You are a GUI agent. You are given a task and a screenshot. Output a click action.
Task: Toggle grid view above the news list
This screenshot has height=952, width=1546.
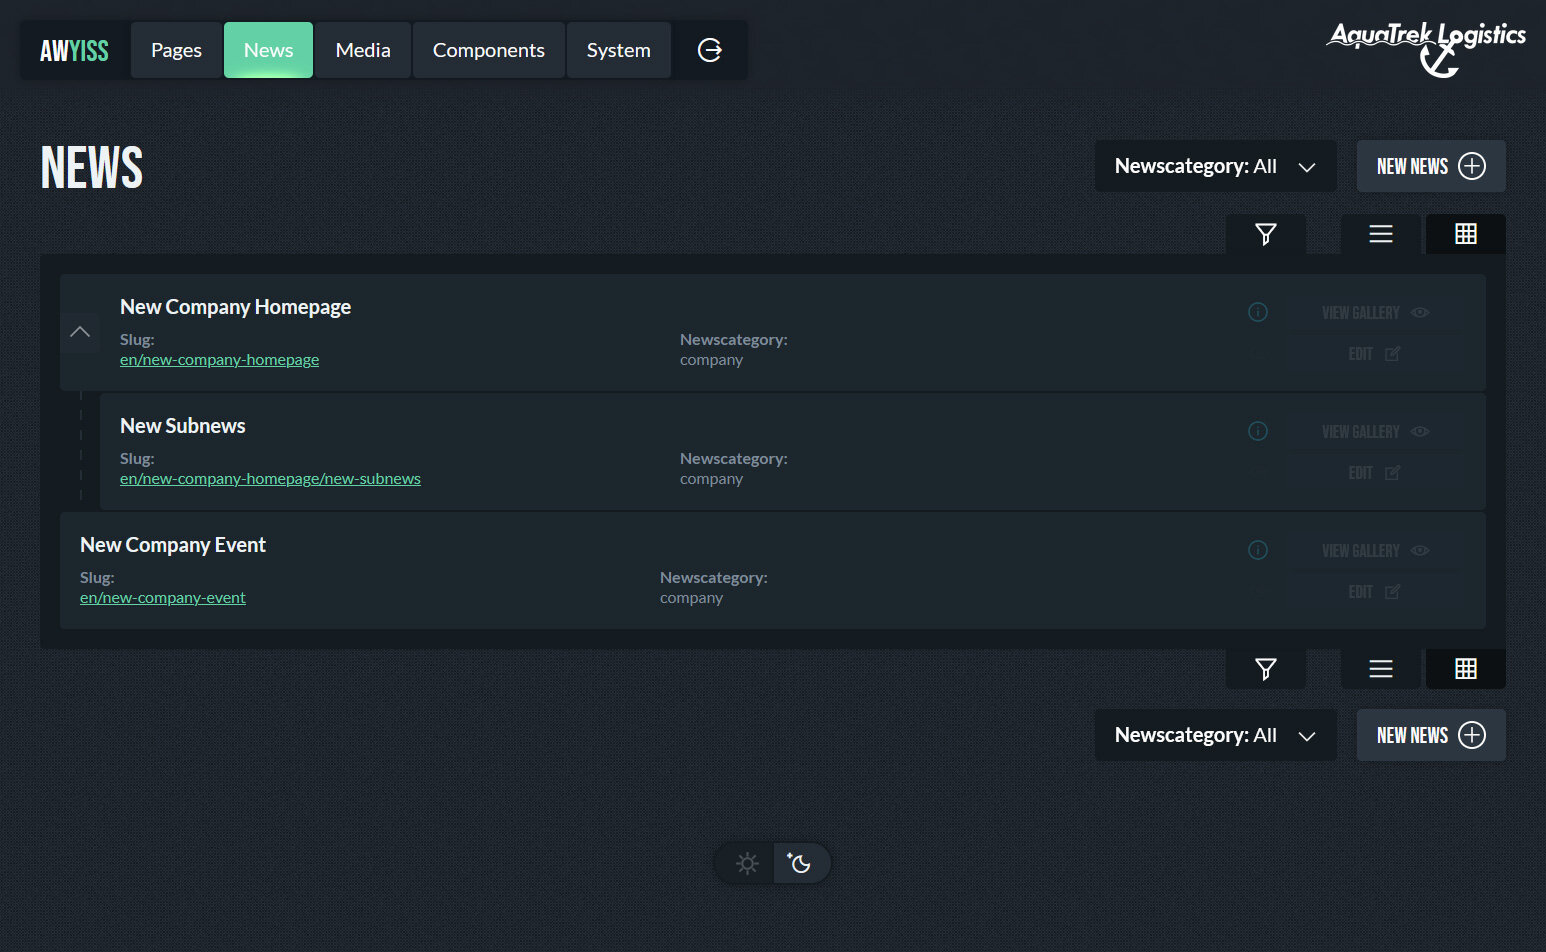1465,234
